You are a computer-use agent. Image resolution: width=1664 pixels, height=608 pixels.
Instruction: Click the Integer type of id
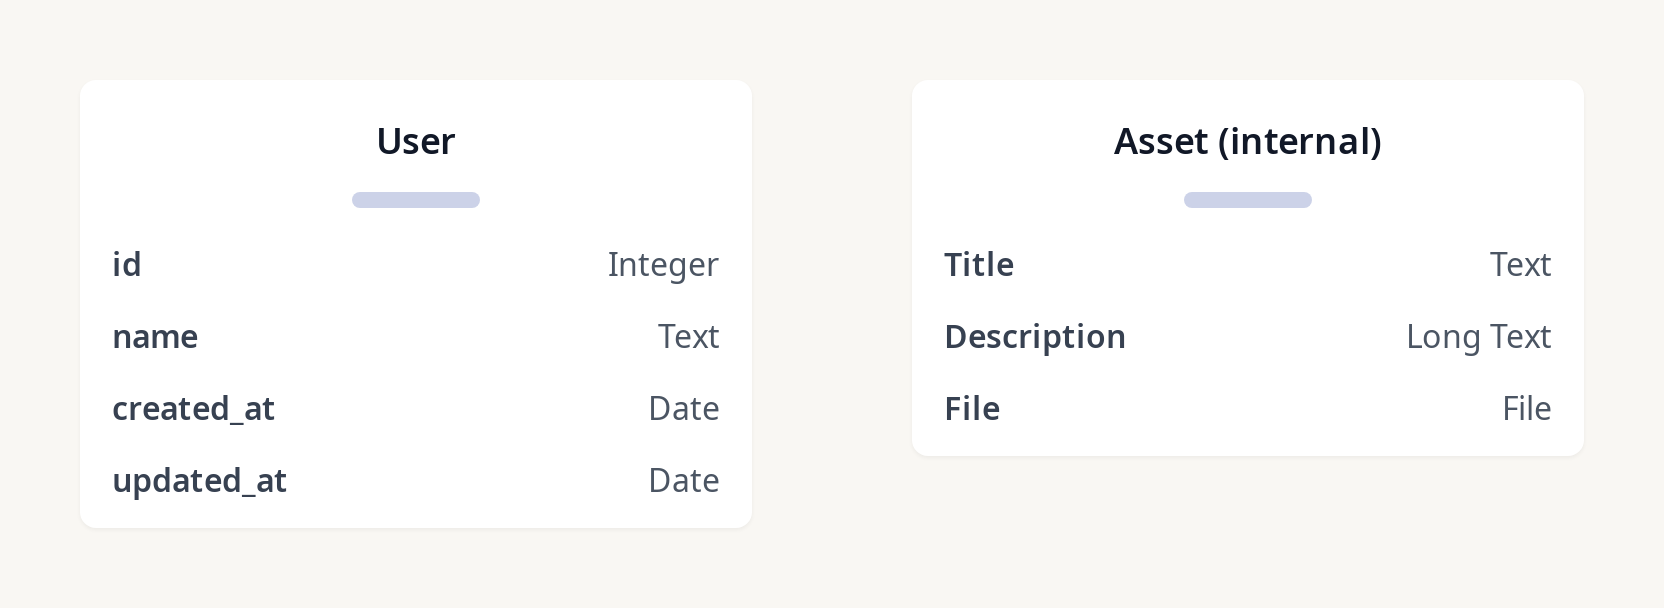click(663, 265)
